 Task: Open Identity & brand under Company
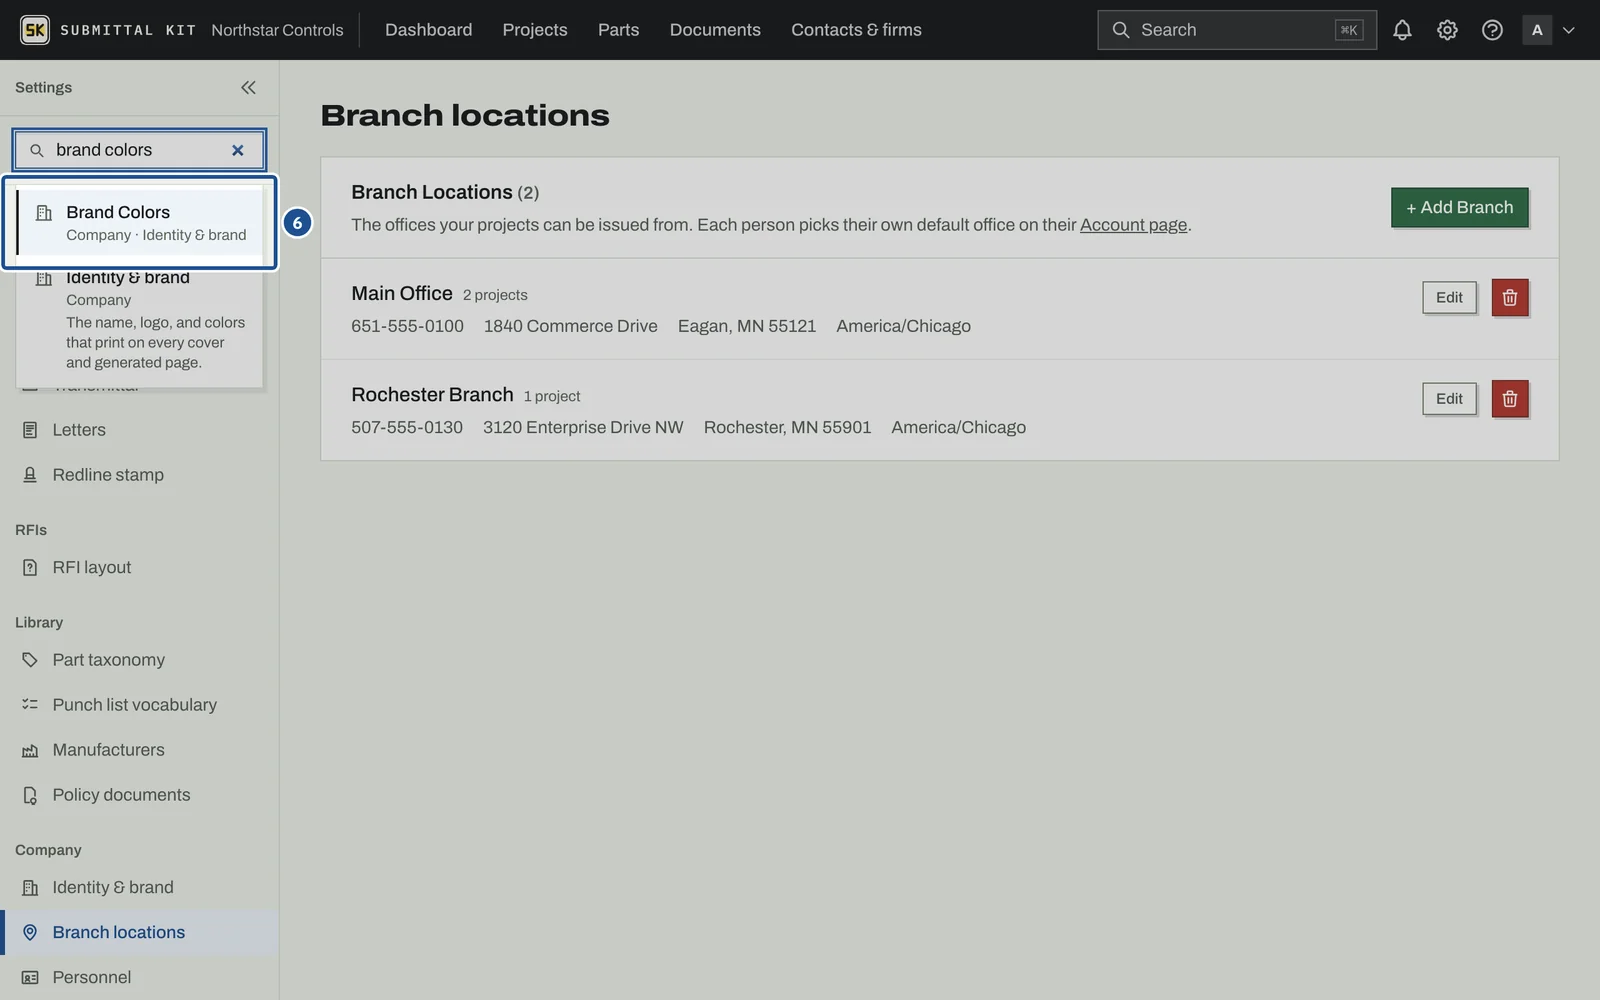[x=139, y=888]
